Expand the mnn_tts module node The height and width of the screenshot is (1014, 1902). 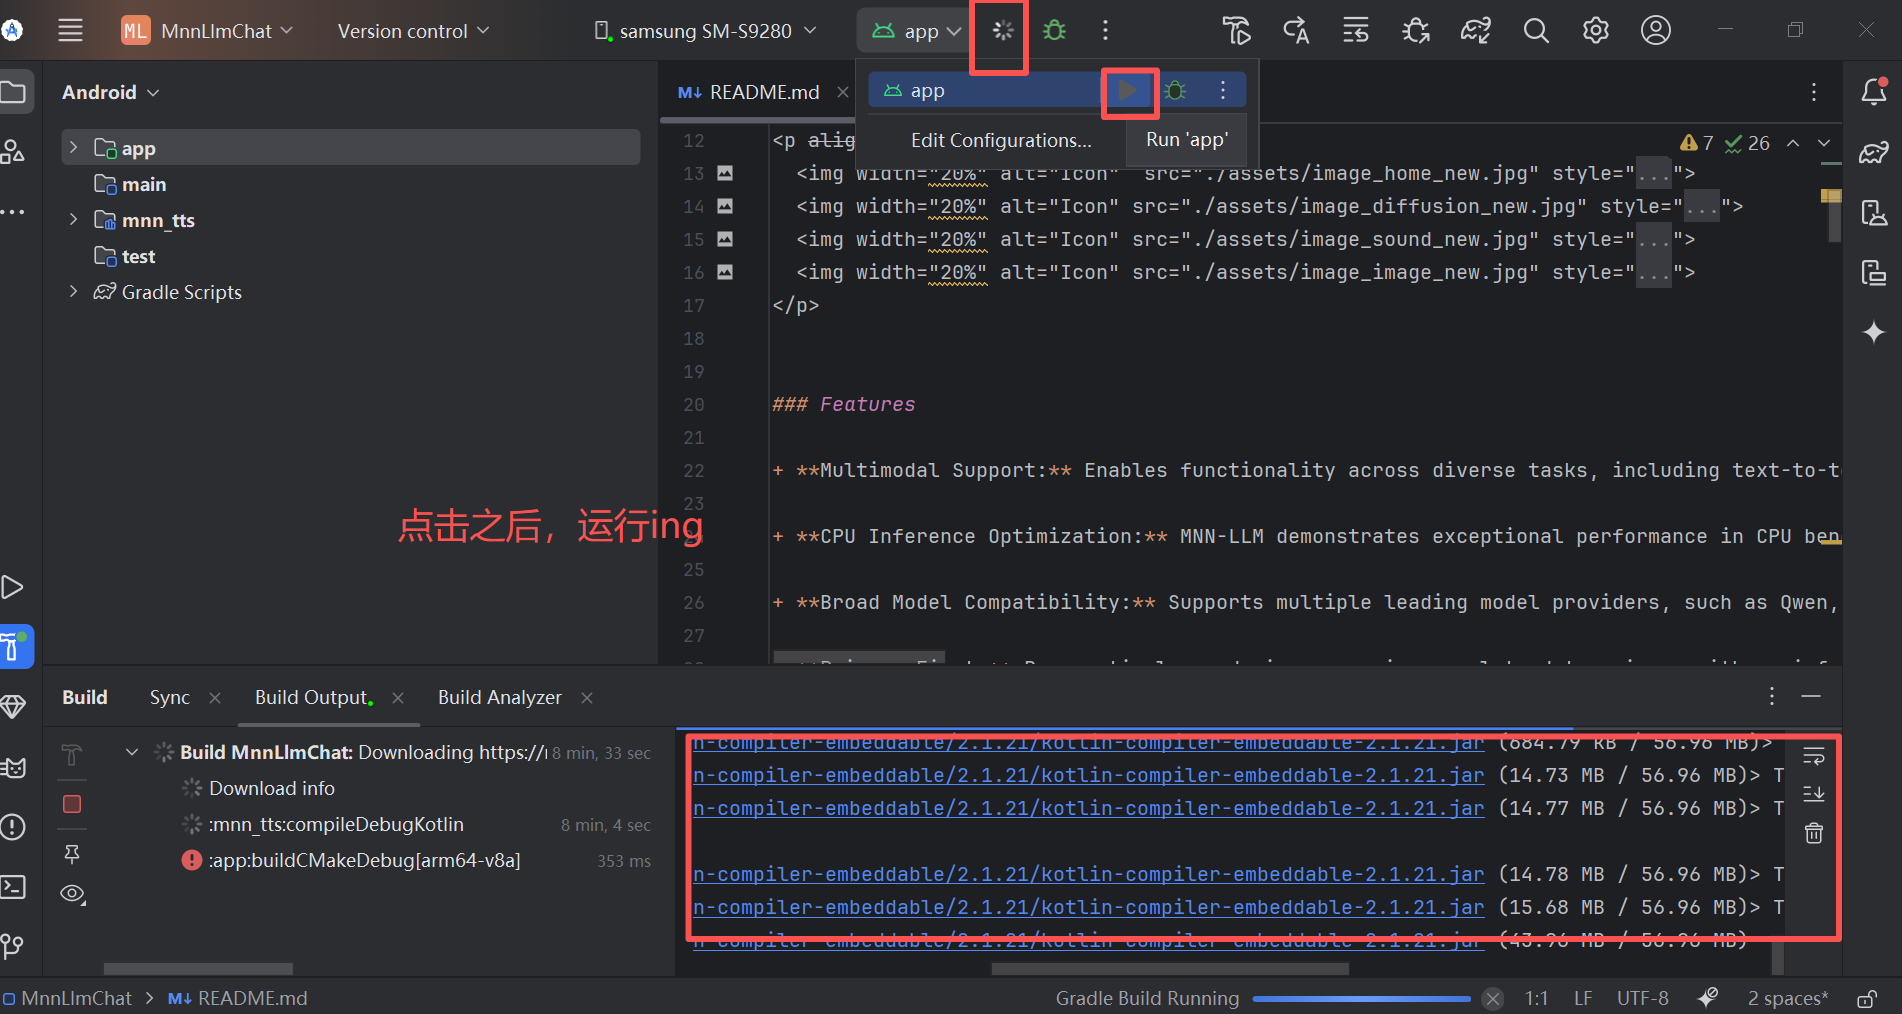click(73, 219)
